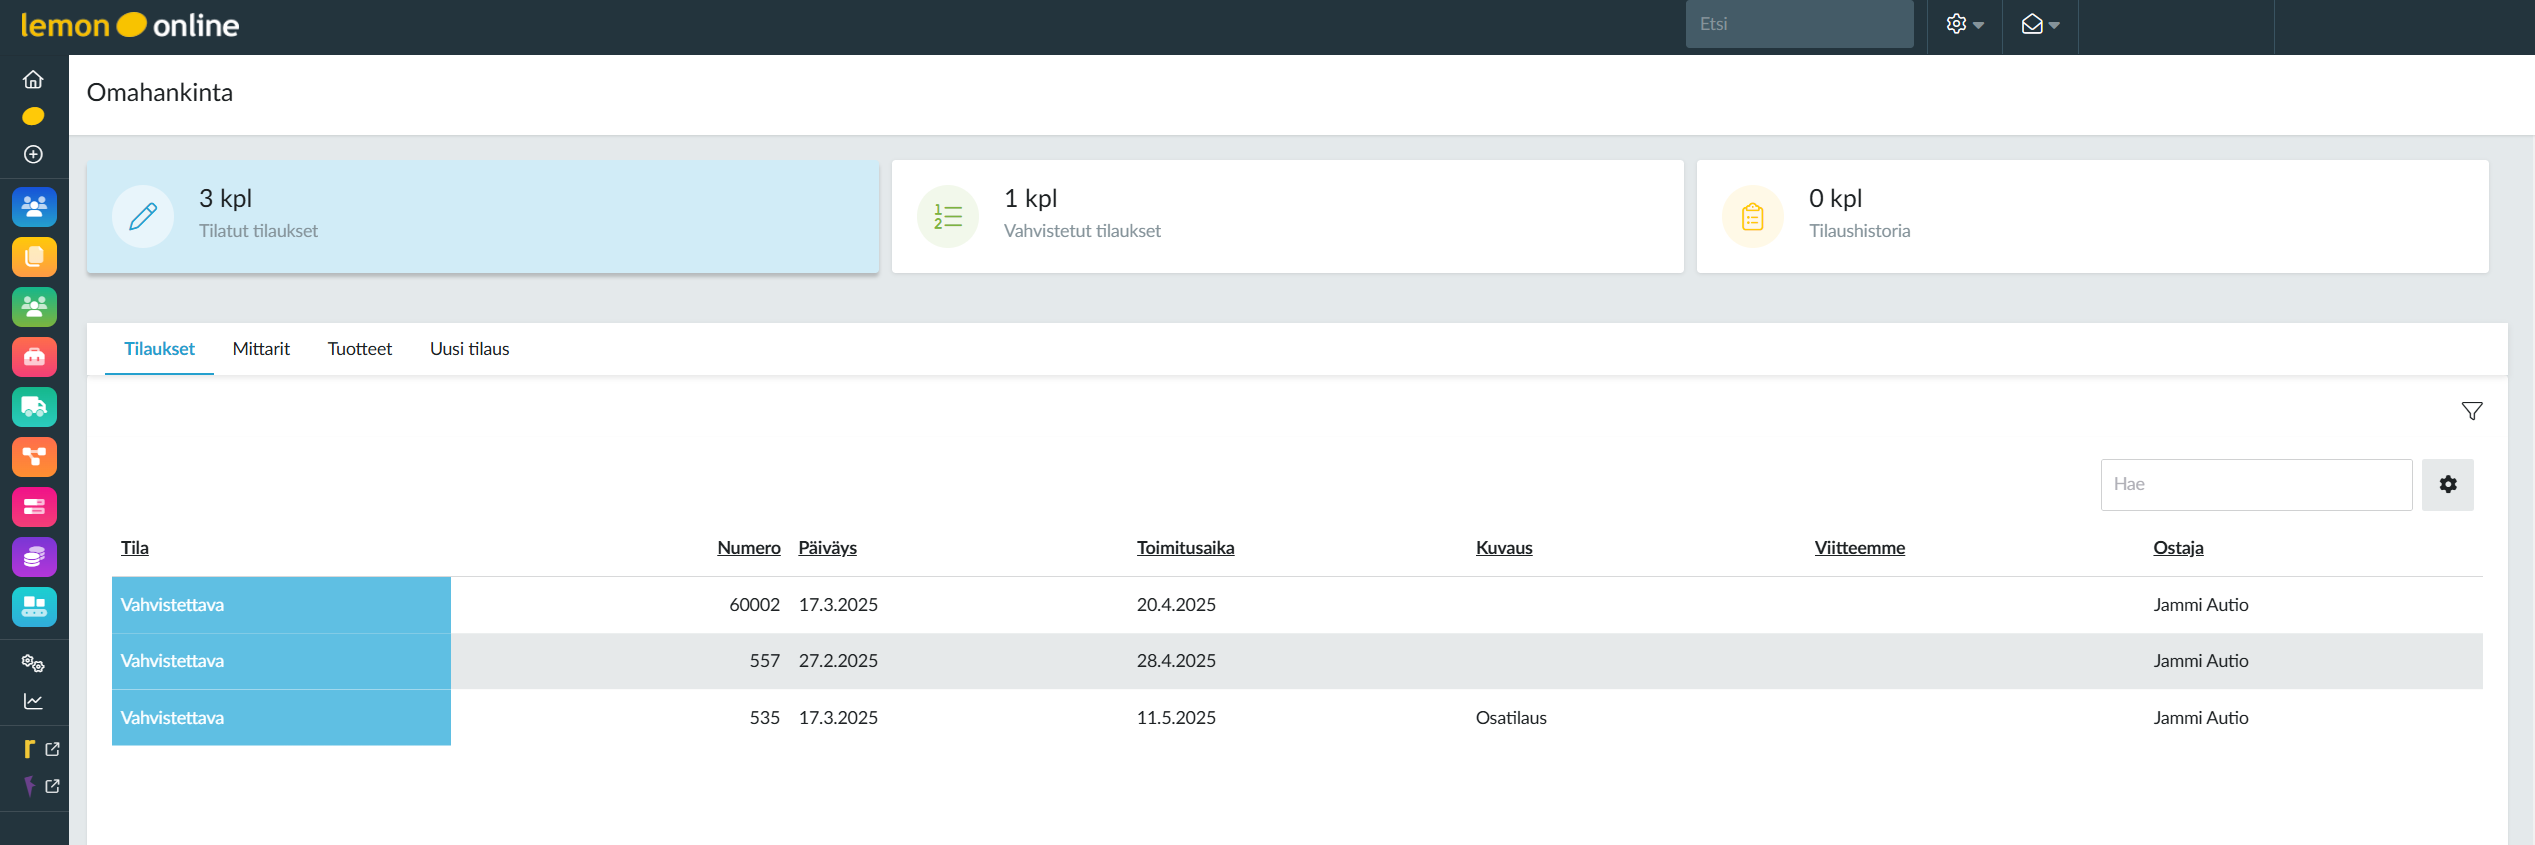Expand the top bar settings gear dropdown
The width and height of the screenshot is (2535, 845).
1964,25
